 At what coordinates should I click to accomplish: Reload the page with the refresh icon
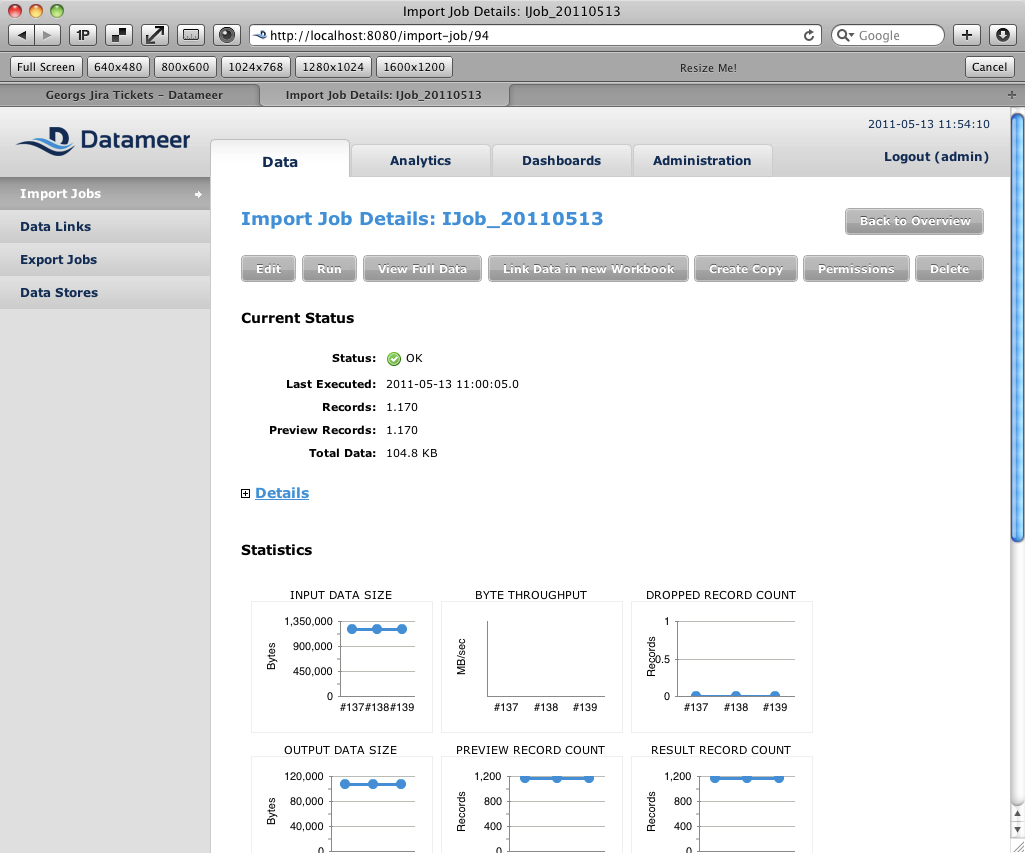[x=809, y=35]
